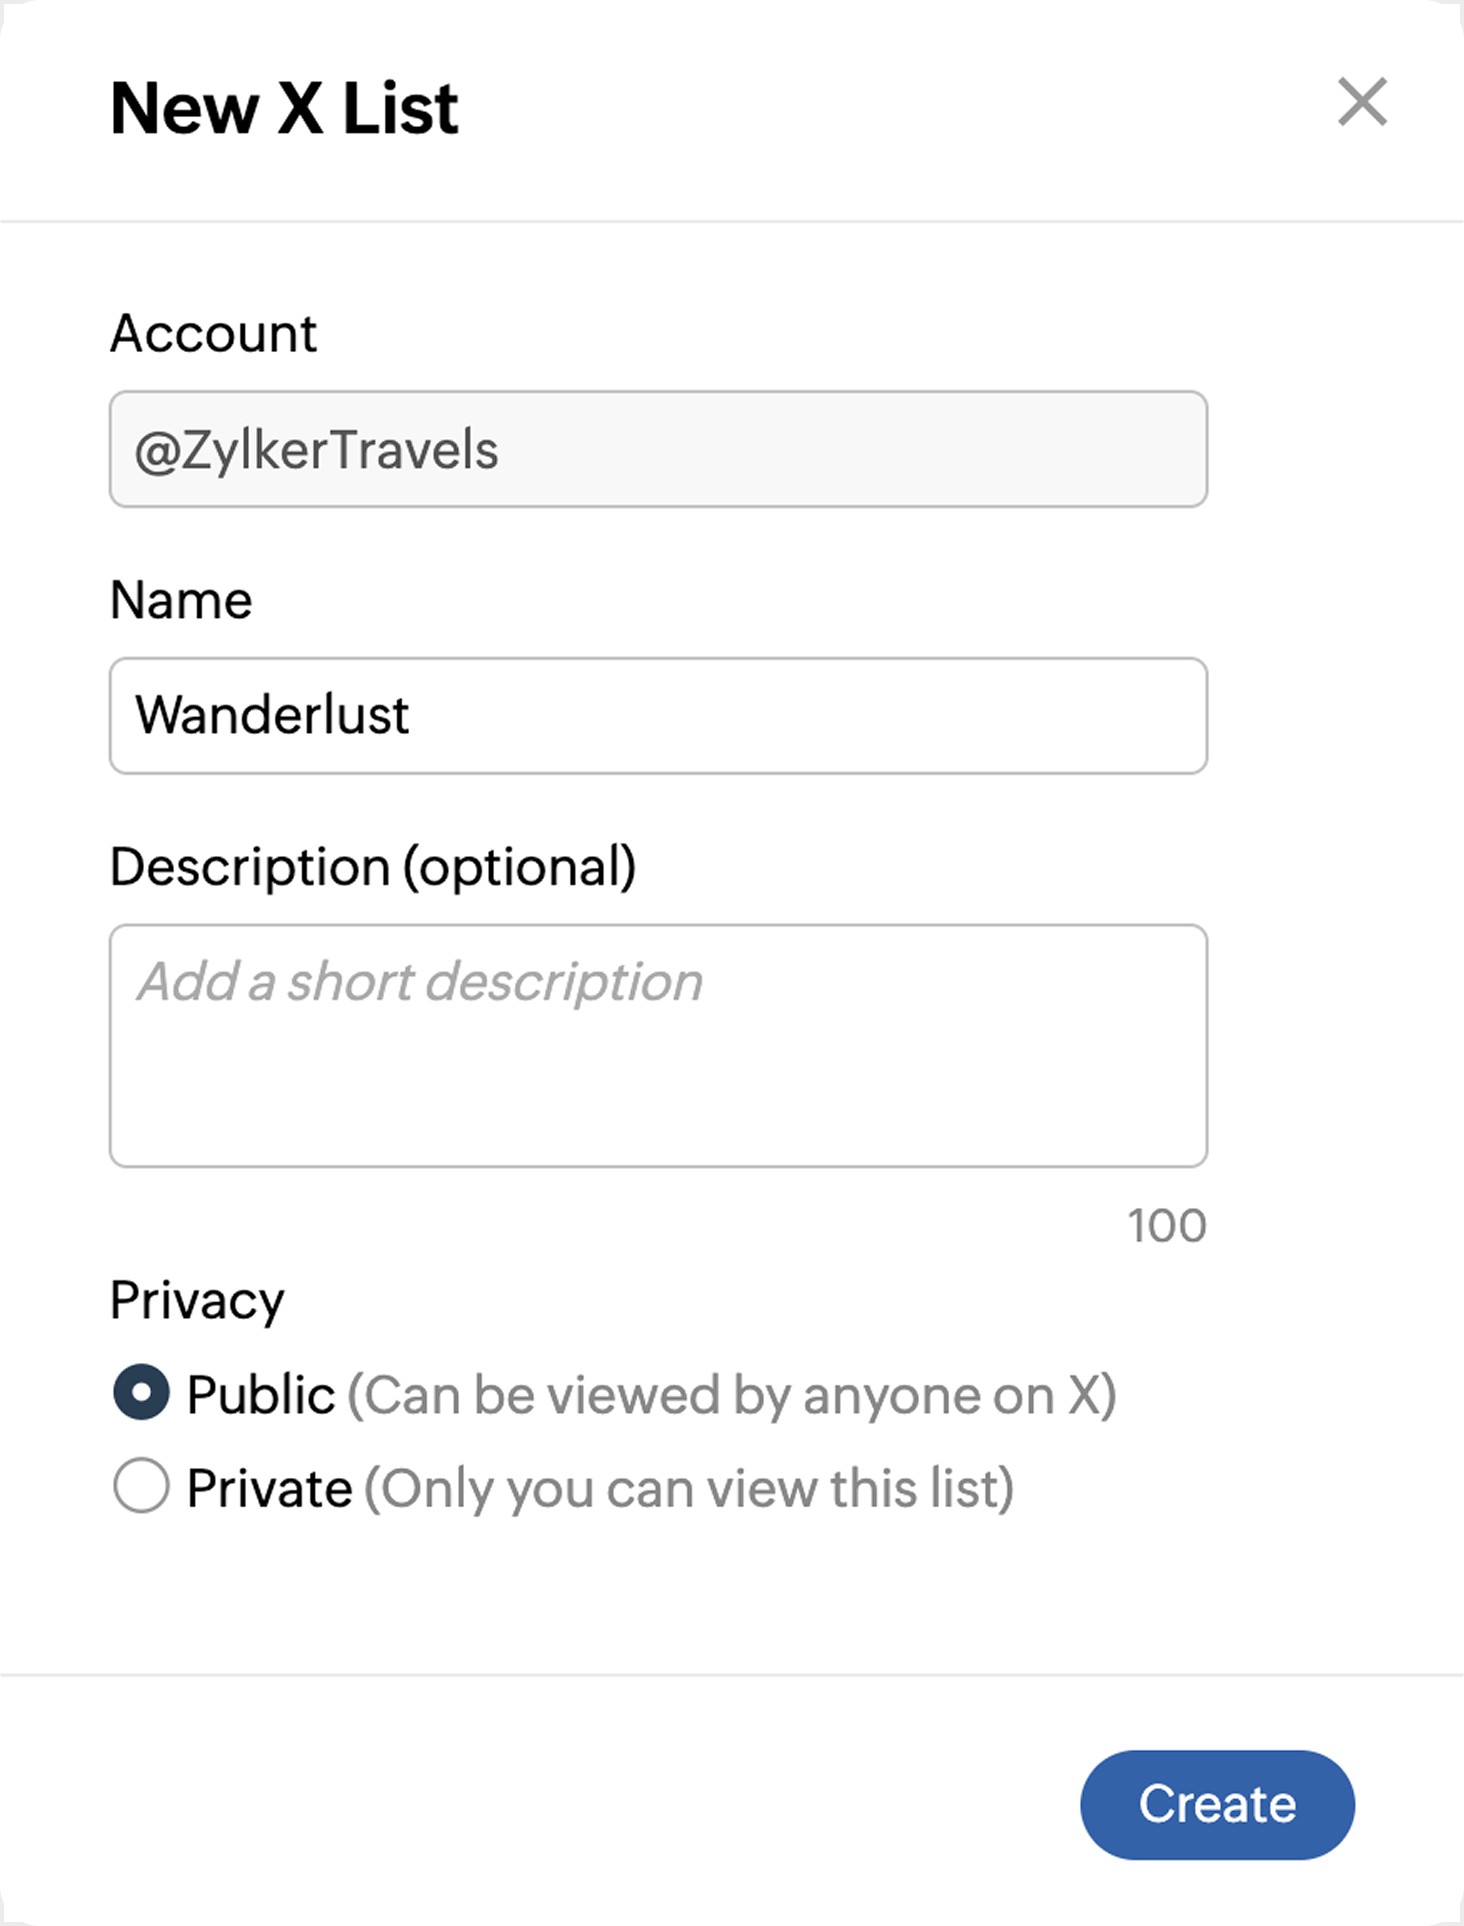Viewport: 1464px width, 1926px height.
Task: Click the "Only you can view this list" hint
Action: point(689,1488)
